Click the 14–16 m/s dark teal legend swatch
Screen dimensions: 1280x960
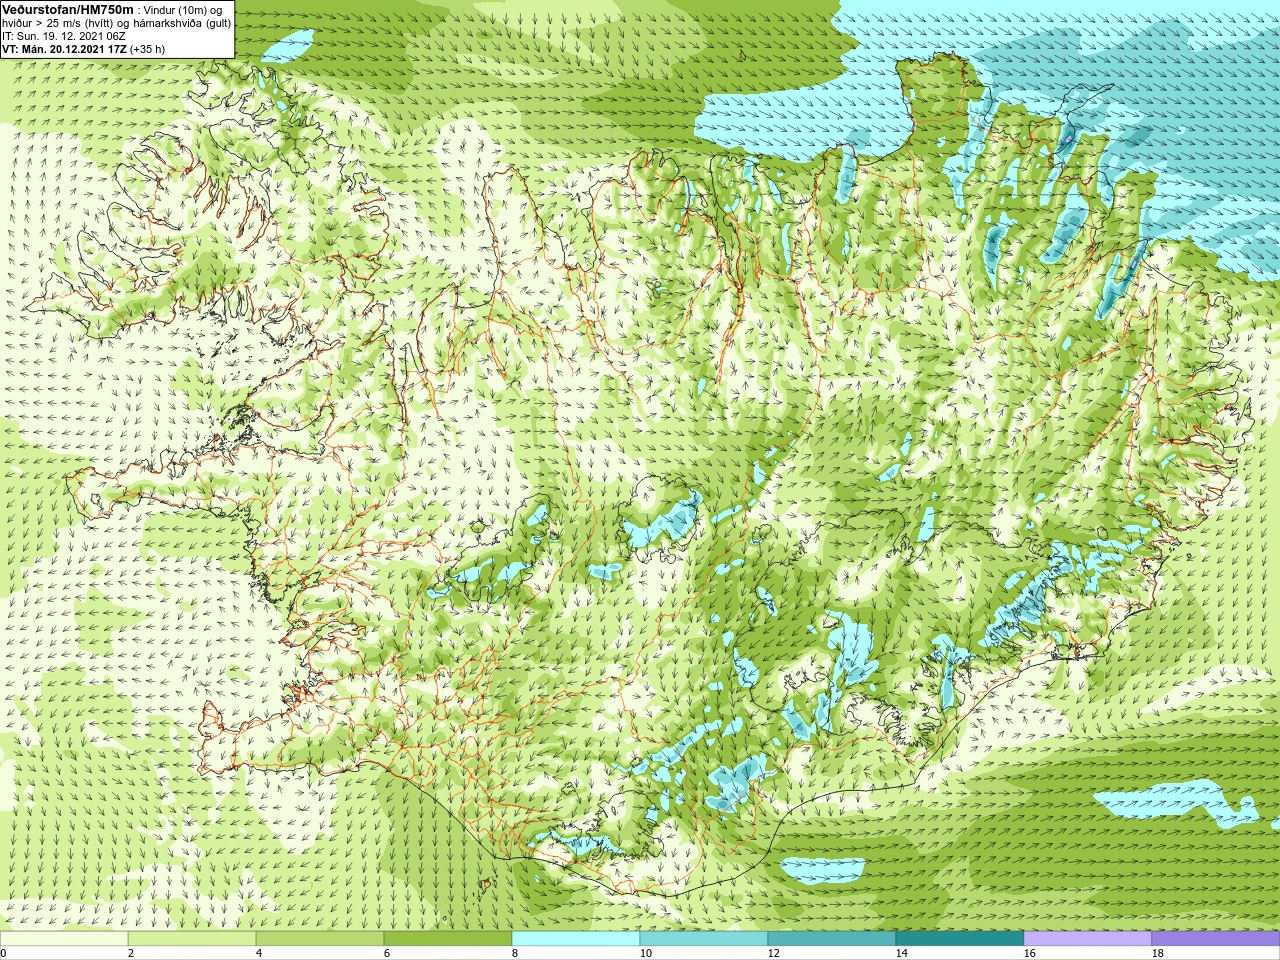[x=960, y=939]
